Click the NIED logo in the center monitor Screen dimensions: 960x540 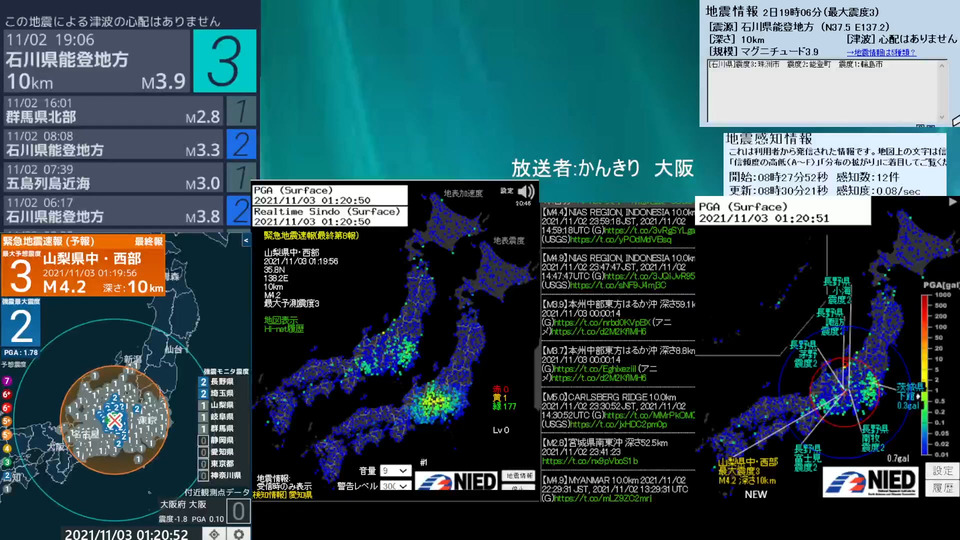point(458,481)
